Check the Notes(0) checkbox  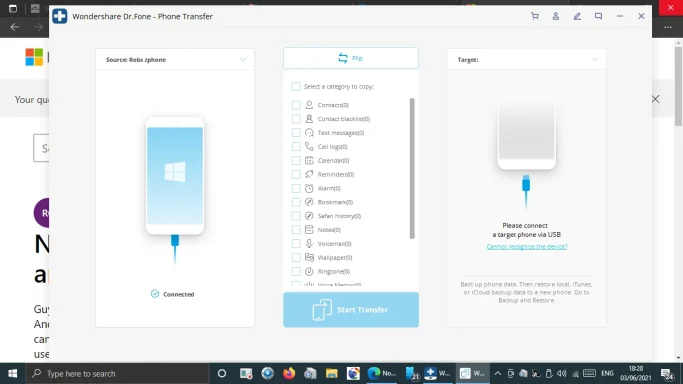click(296, 230)
